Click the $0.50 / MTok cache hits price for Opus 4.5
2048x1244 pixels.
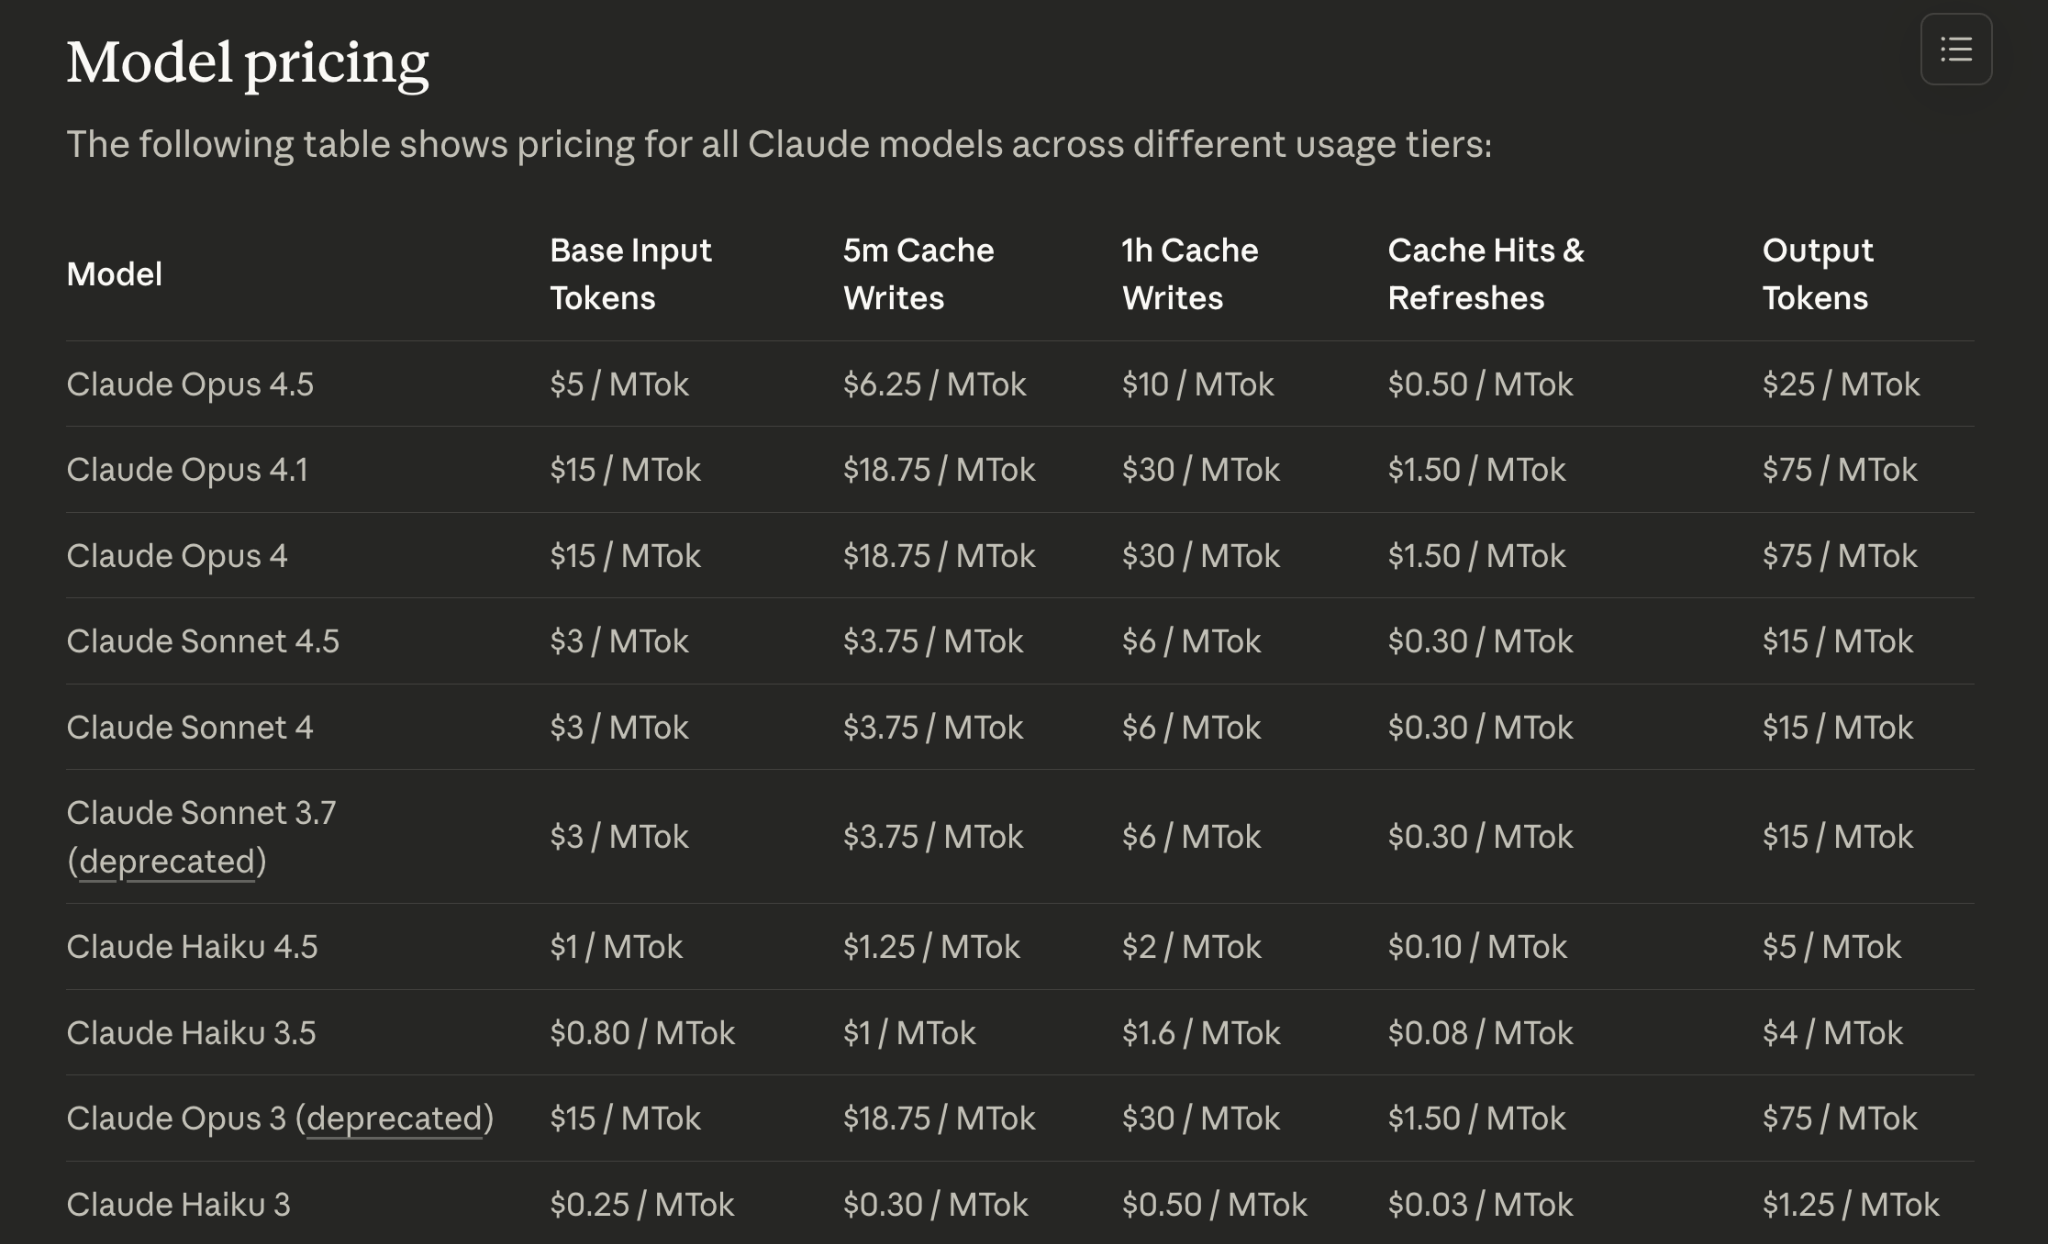click(x=1478, y=384)
